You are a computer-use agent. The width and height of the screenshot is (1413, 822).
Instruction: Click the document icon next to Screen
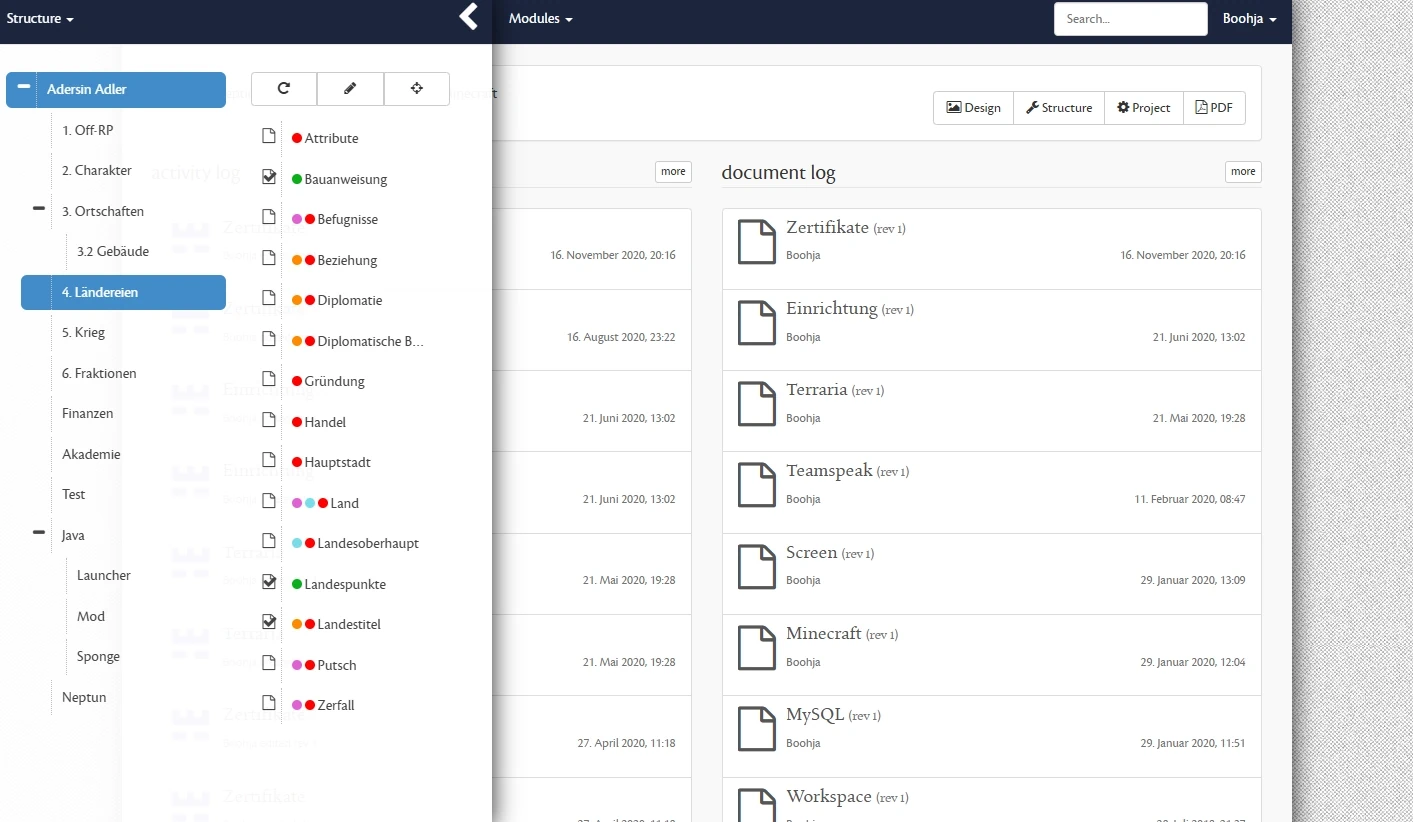point(756,566)
